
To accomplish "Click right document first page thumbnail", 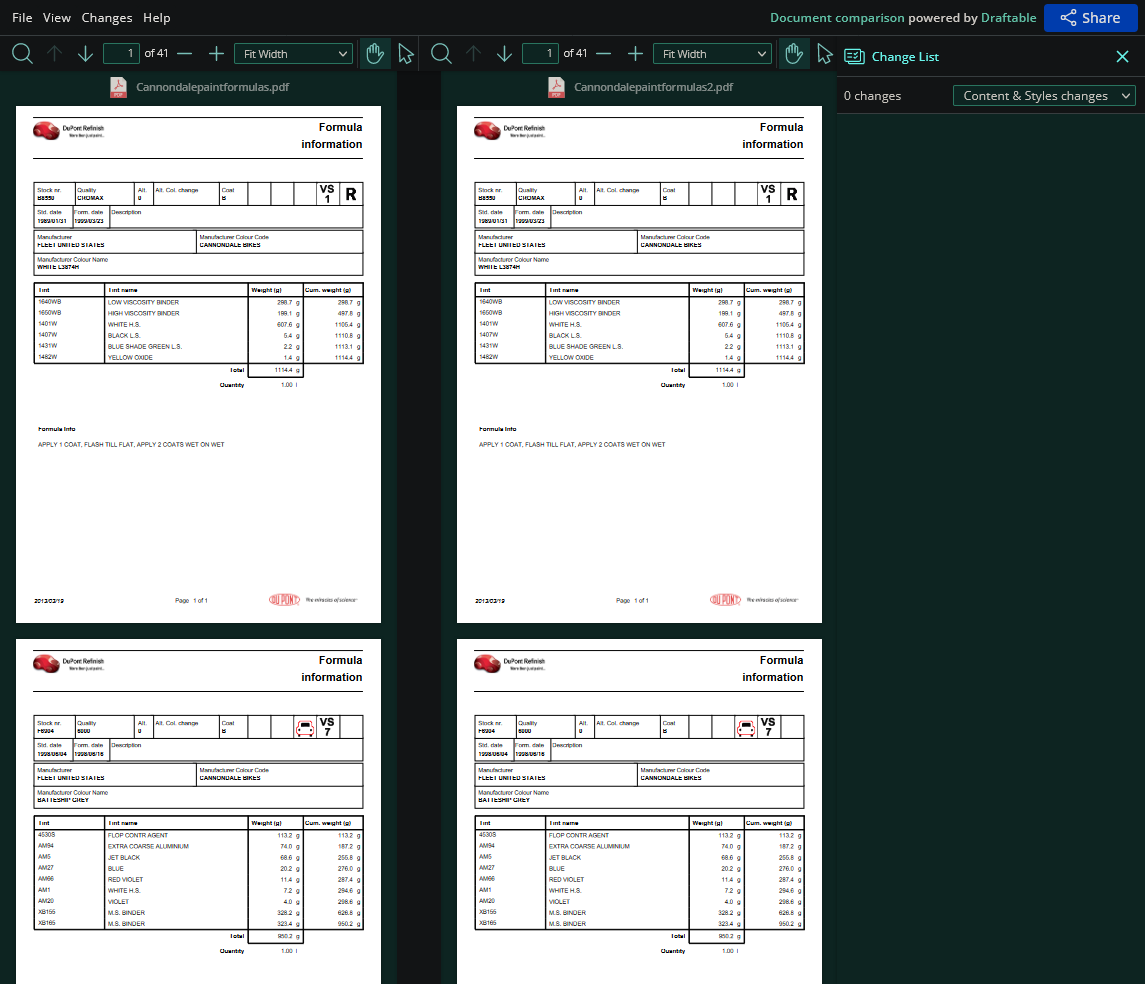I will pos(640,364).
